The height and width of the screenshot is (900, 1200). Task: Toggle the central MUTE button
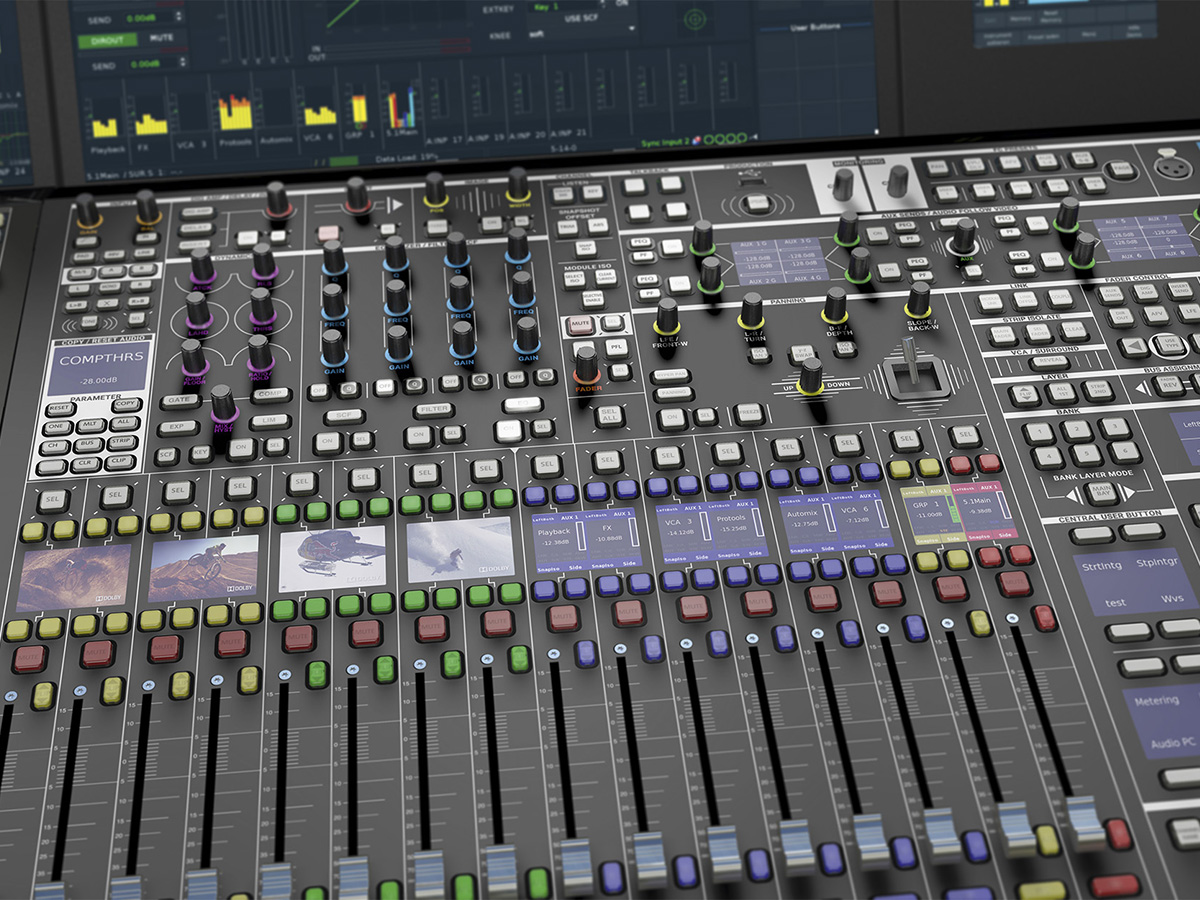point(581,325)
